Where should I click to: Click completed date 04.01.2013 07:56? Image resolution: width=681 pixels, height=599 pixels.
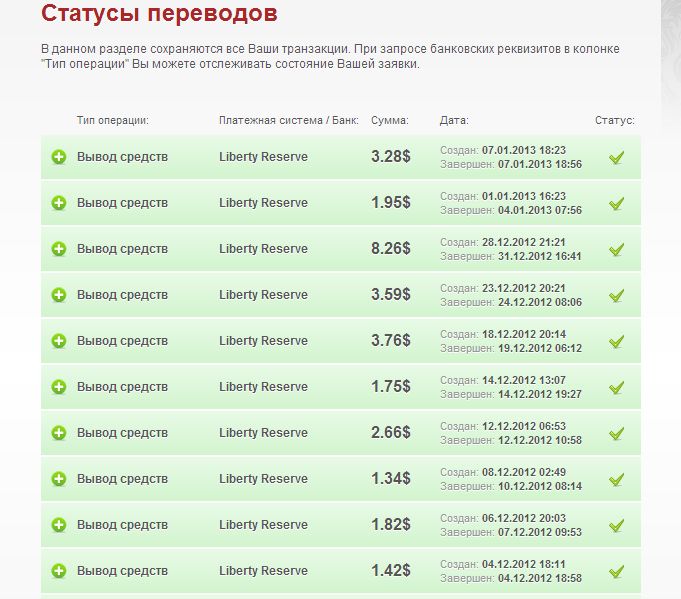tap(540, 210)
